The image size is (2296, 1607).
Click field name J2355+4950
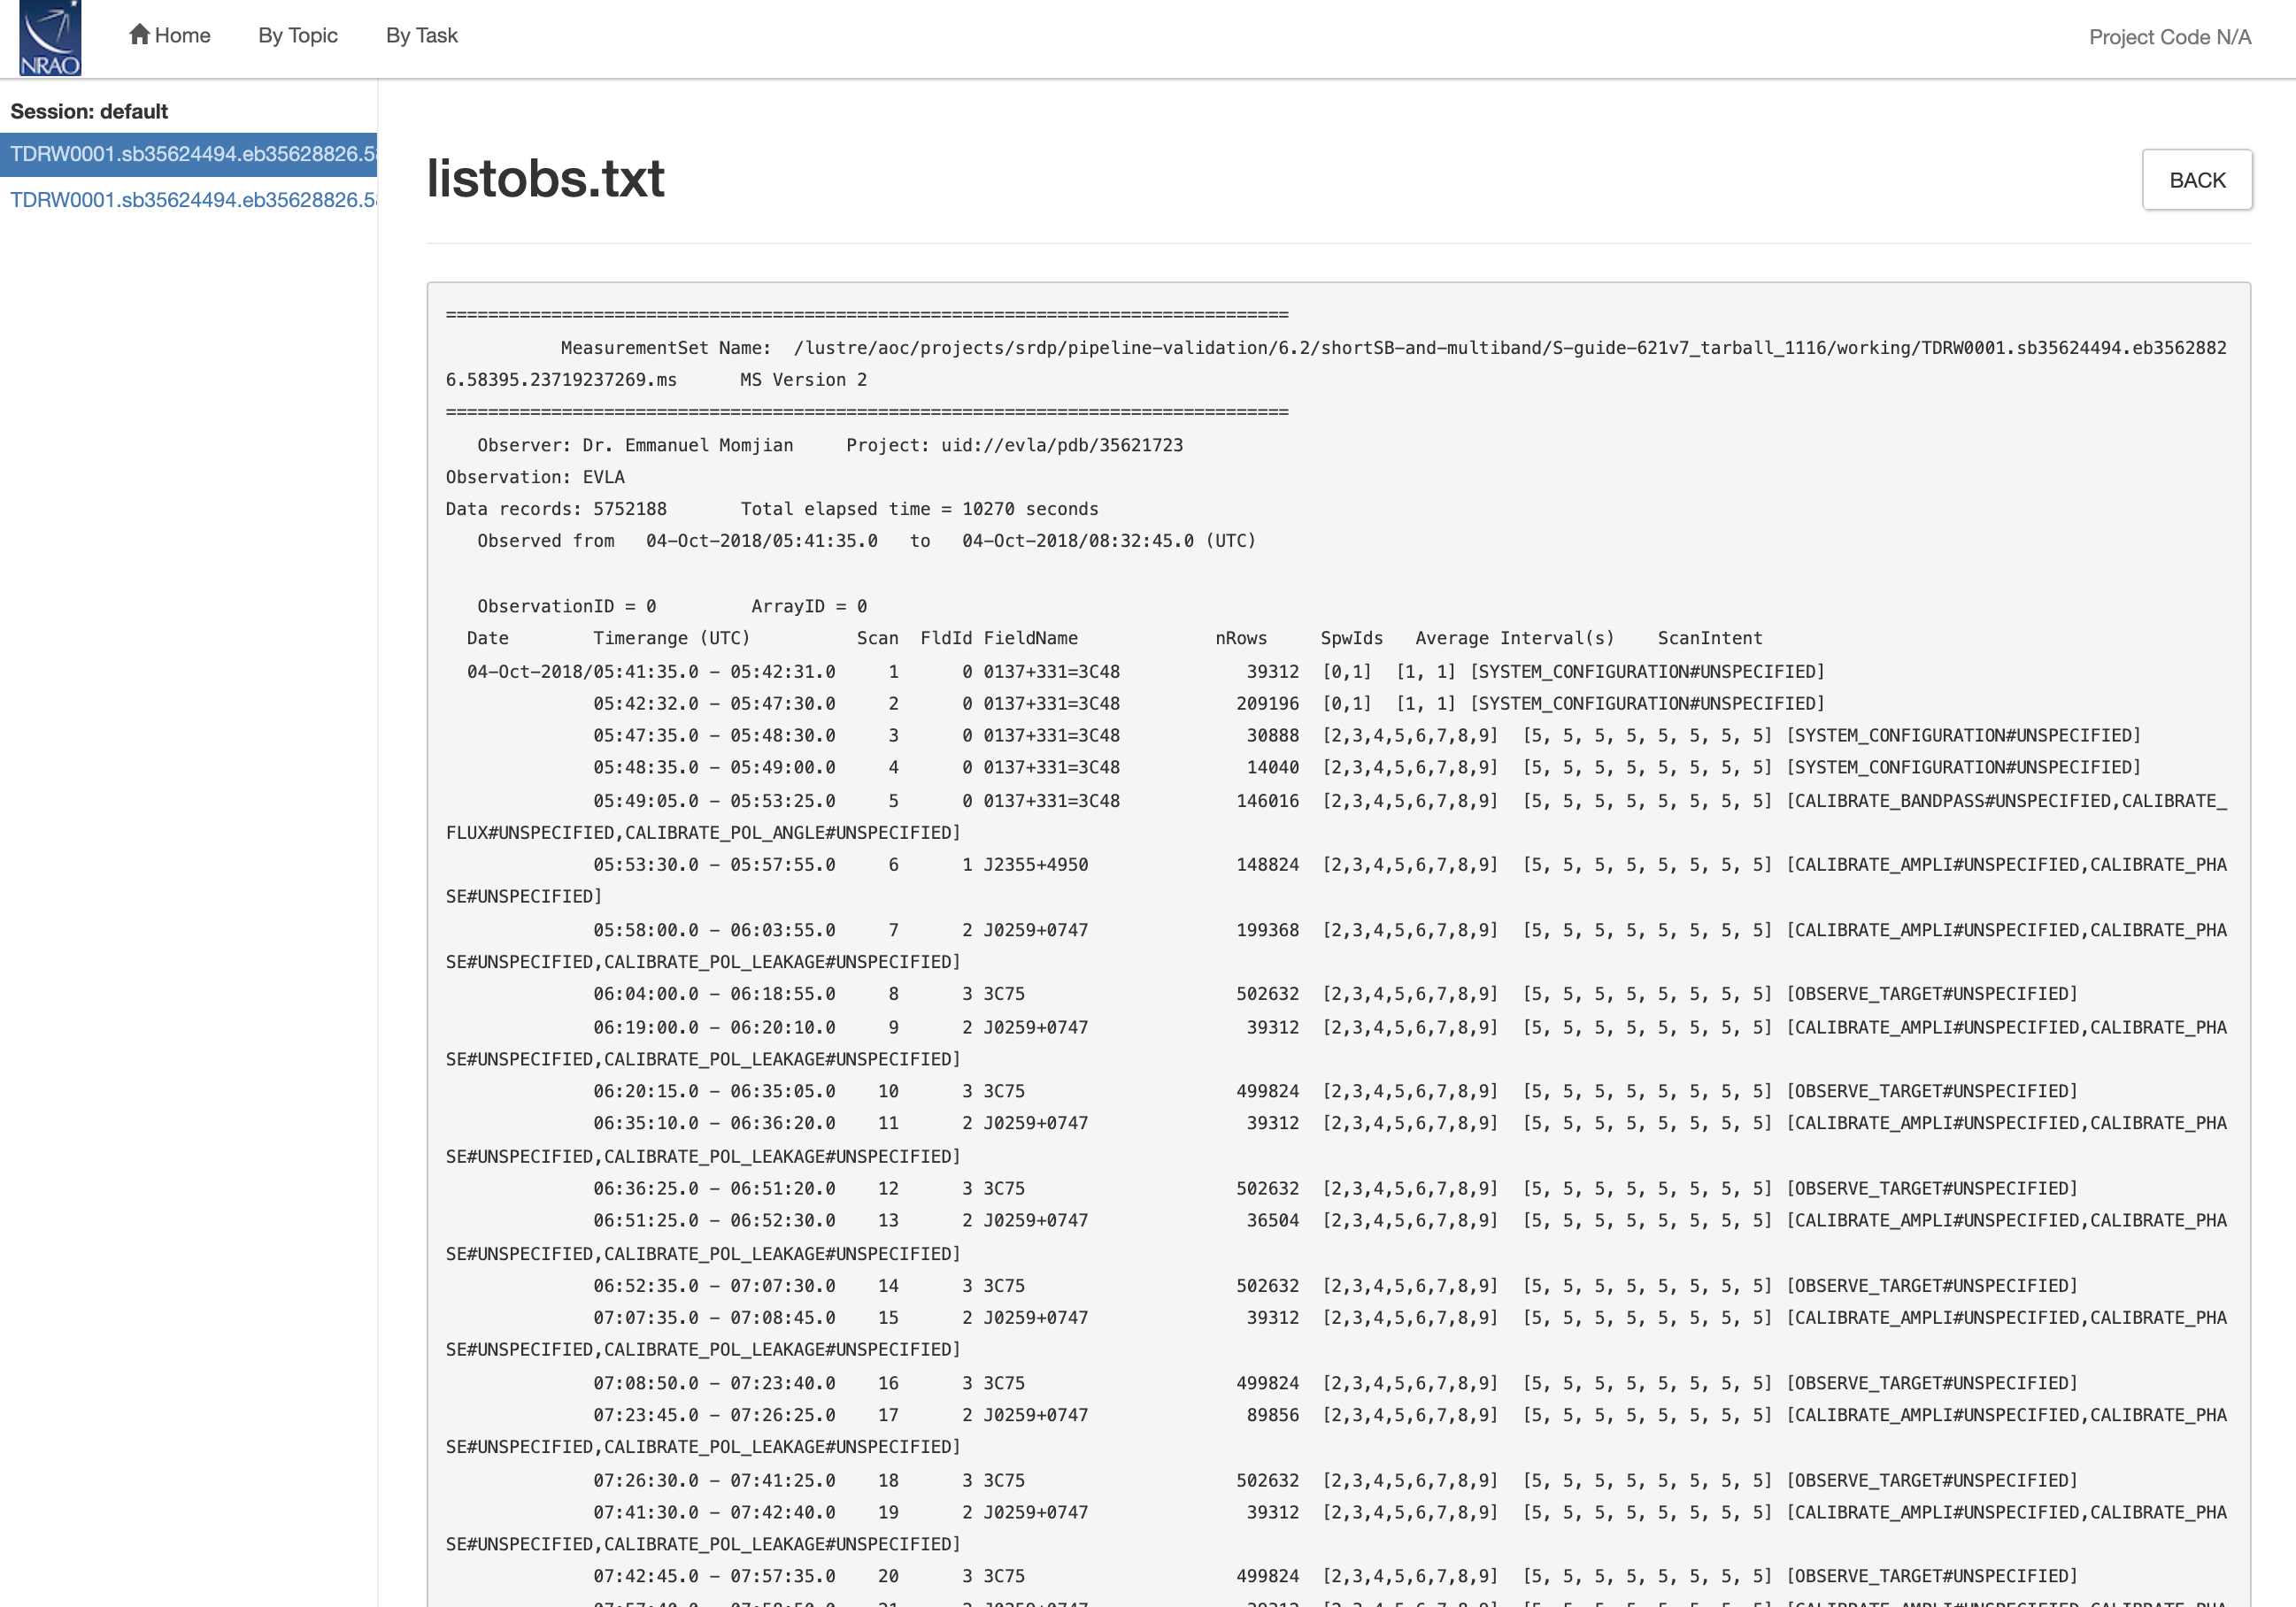(x=1035, y=865)
